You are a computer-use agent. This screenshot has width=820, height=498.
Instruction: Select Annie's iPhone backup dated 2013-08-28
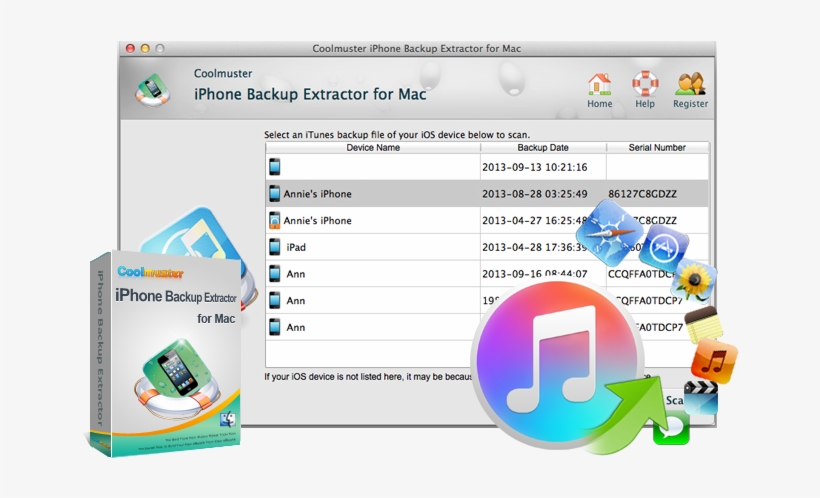[487, 194]
